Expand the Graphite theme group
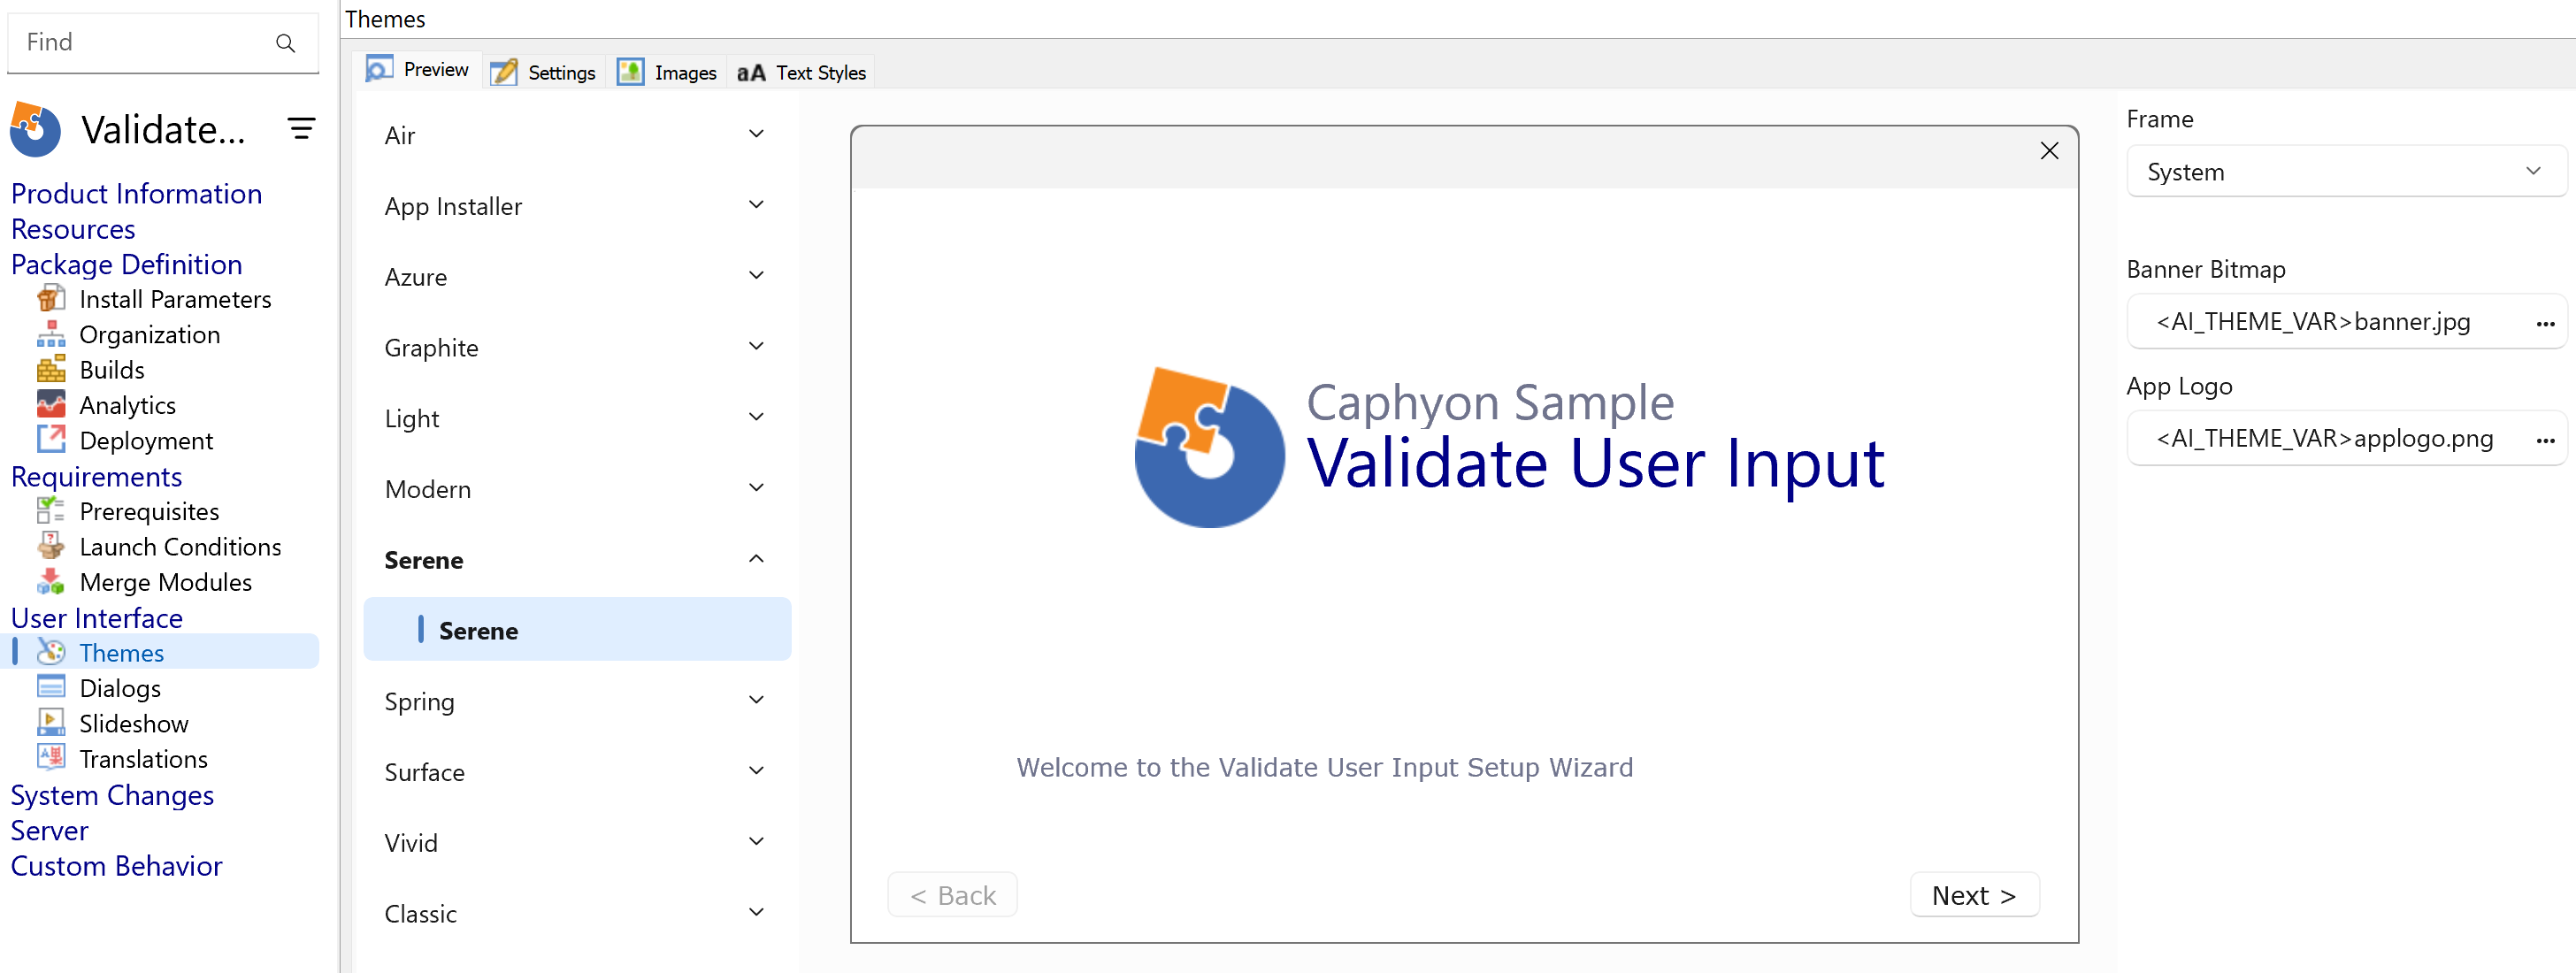The height and width of the screenshot is (973, 2576). pos(756,347)
